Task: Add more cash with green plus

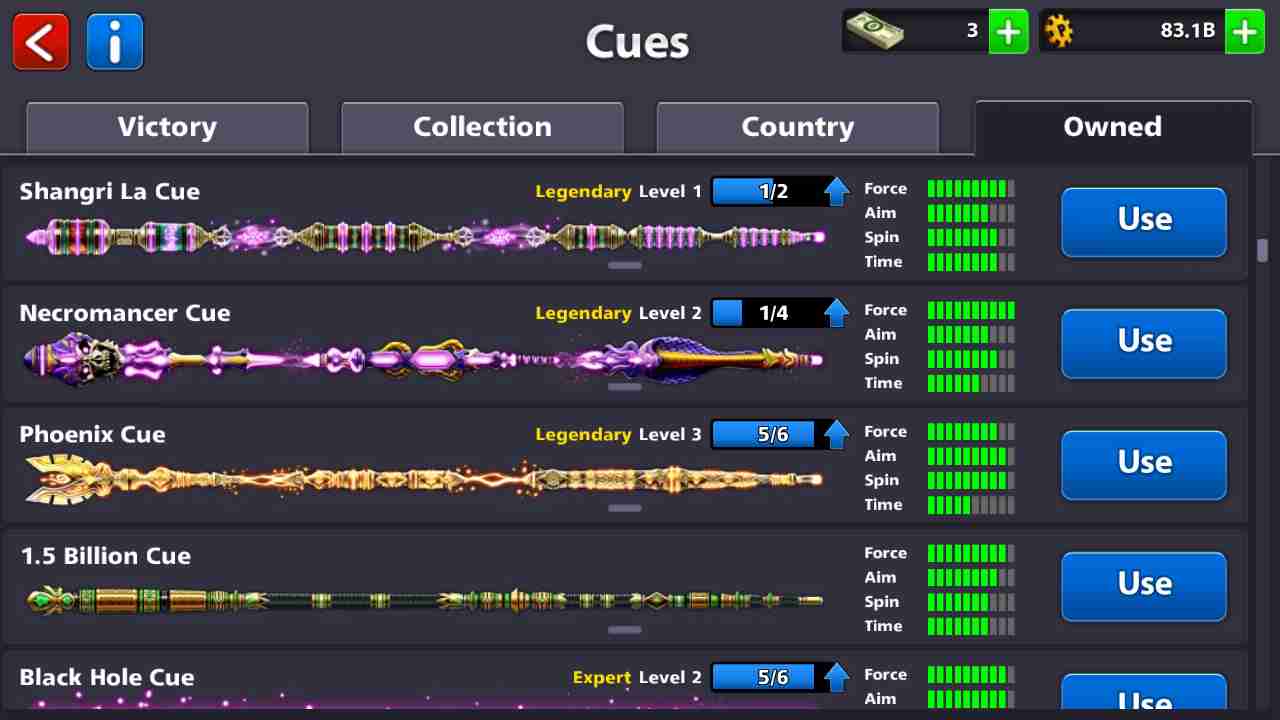Action: [1008, 32]
